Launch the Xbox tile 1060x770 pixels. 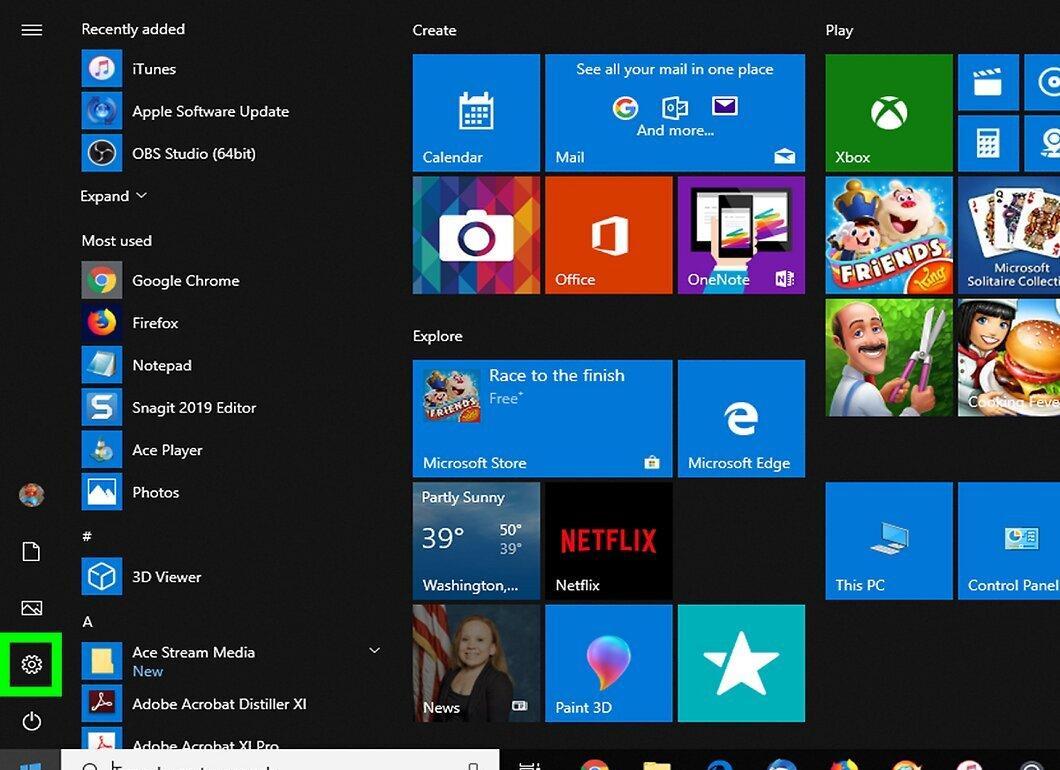click(x=888, y=112)
